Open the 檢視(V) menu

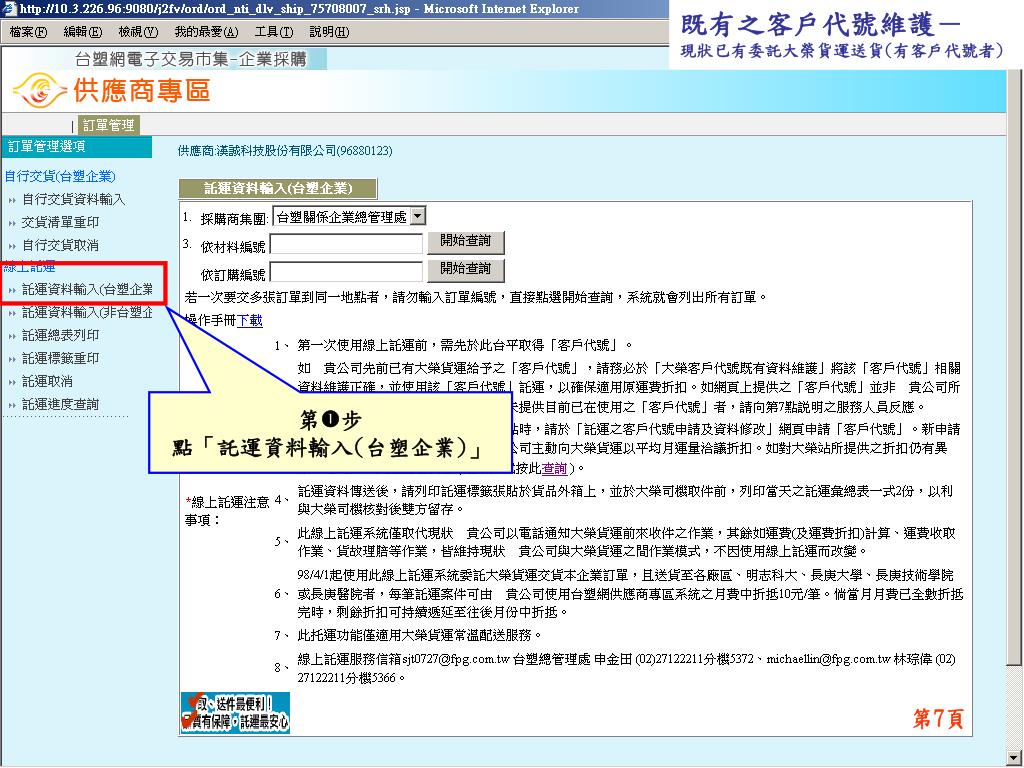click(x=138, y=31)
